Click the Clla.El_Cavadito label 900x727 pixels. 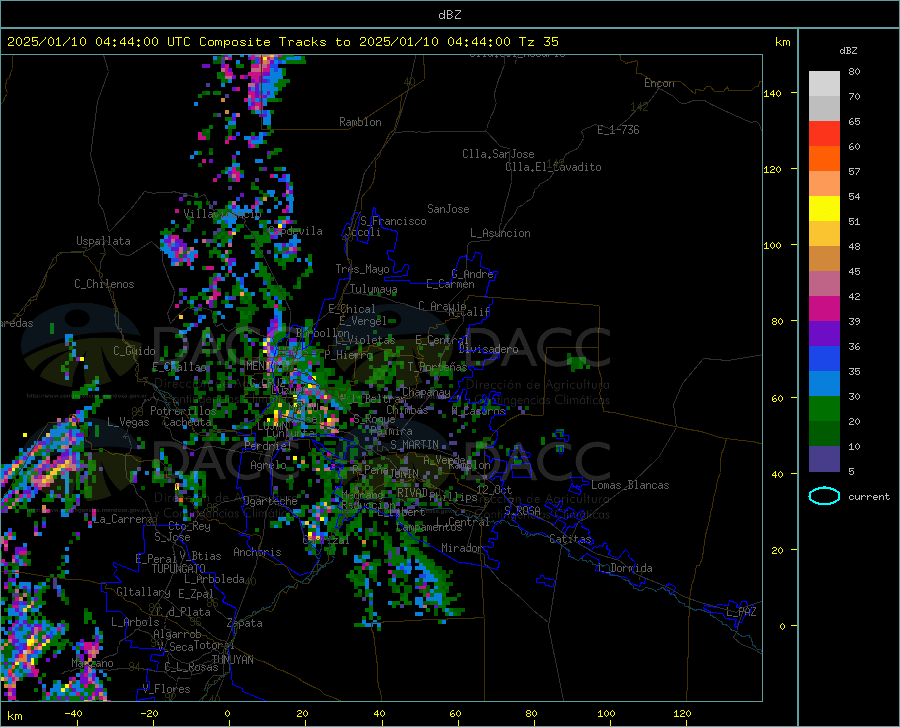553,167
